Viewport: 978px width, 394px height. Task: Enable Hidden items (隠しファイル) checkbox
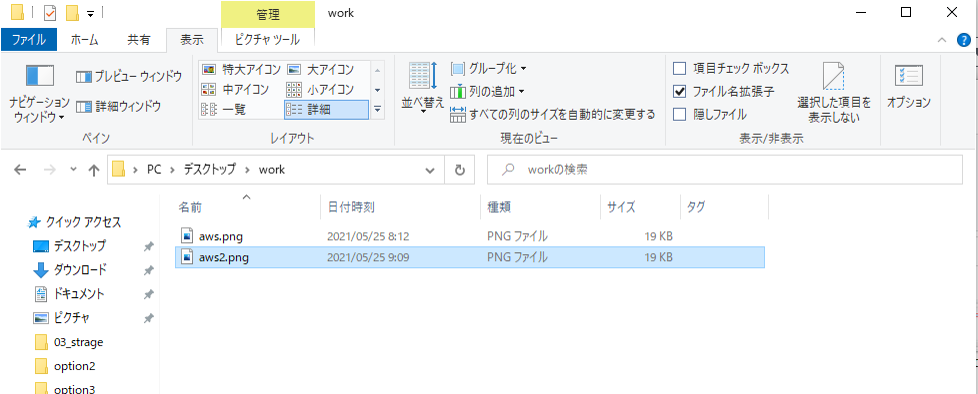[710, 115]
